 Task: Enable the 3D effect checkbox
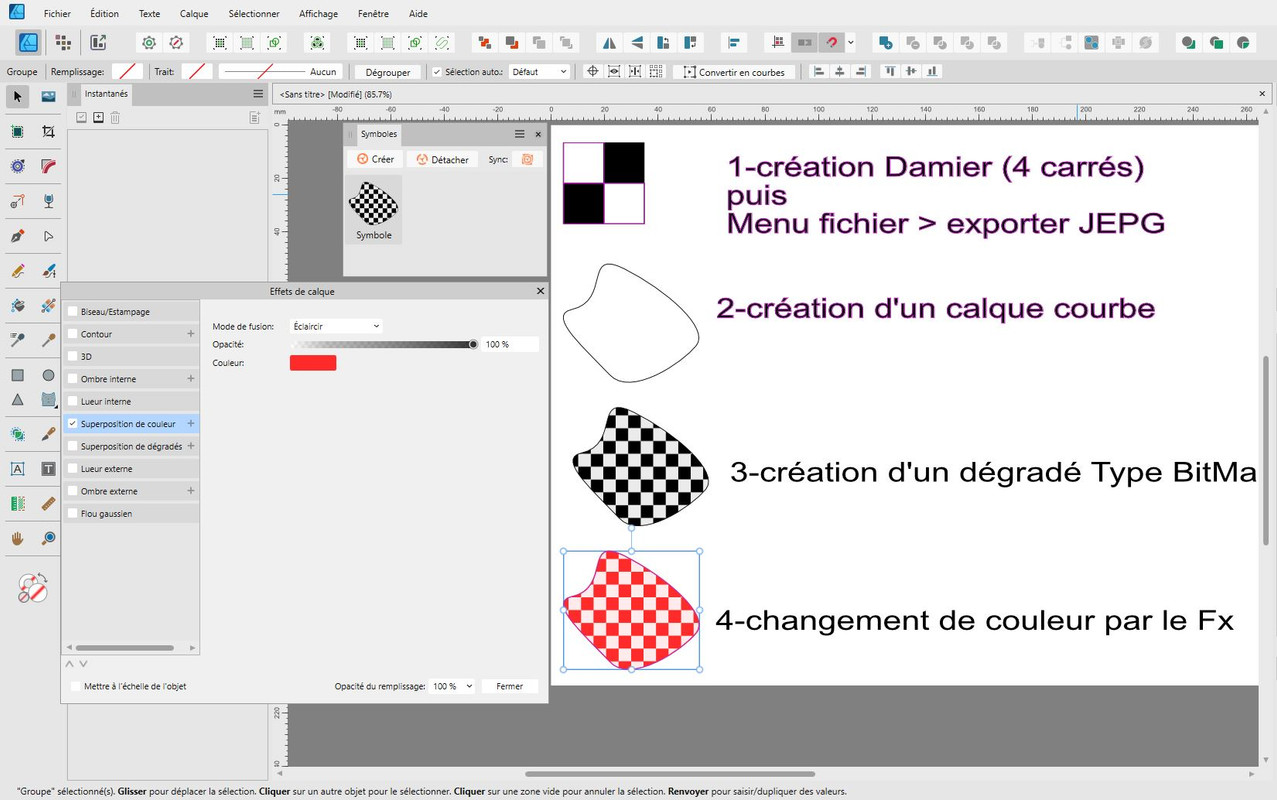pyautogui.click(x=73, y=356)
